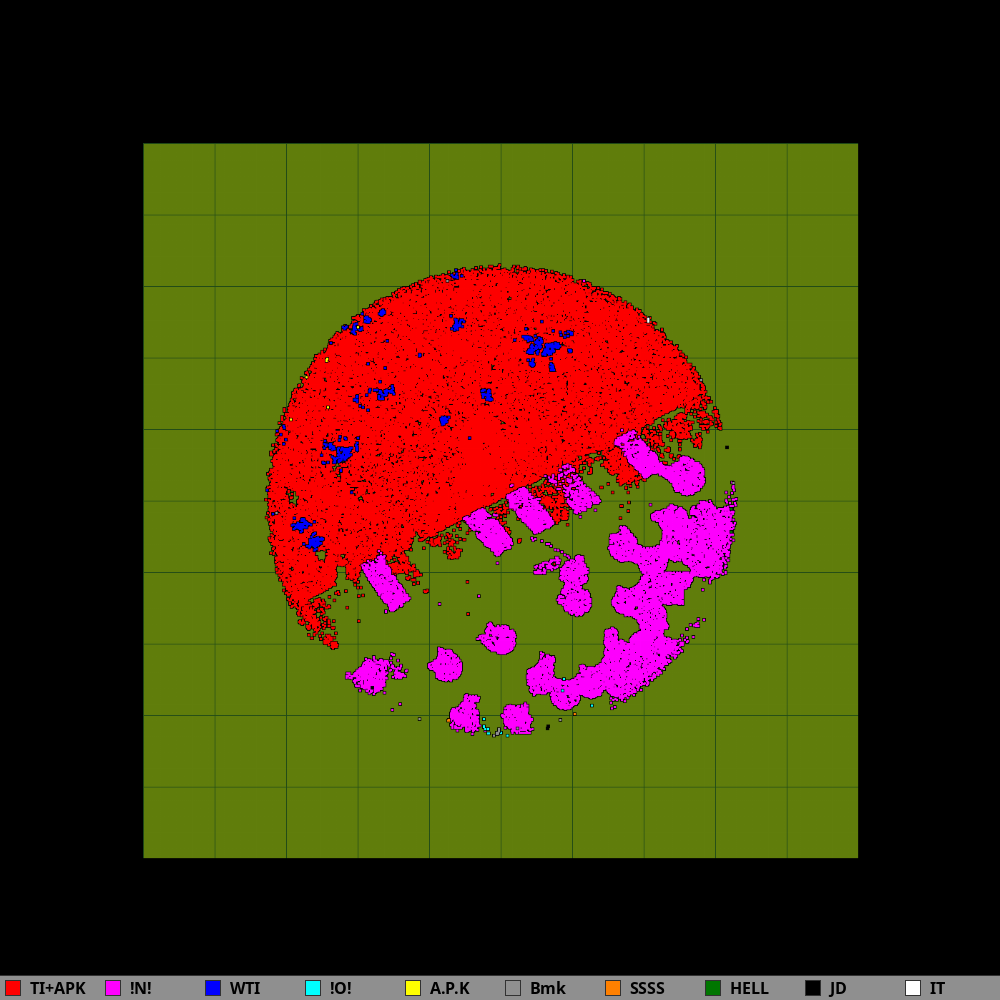The image size is (1000, 1000).
Task: Click the orange SSSS legend swatch
Action: (613, 988)
